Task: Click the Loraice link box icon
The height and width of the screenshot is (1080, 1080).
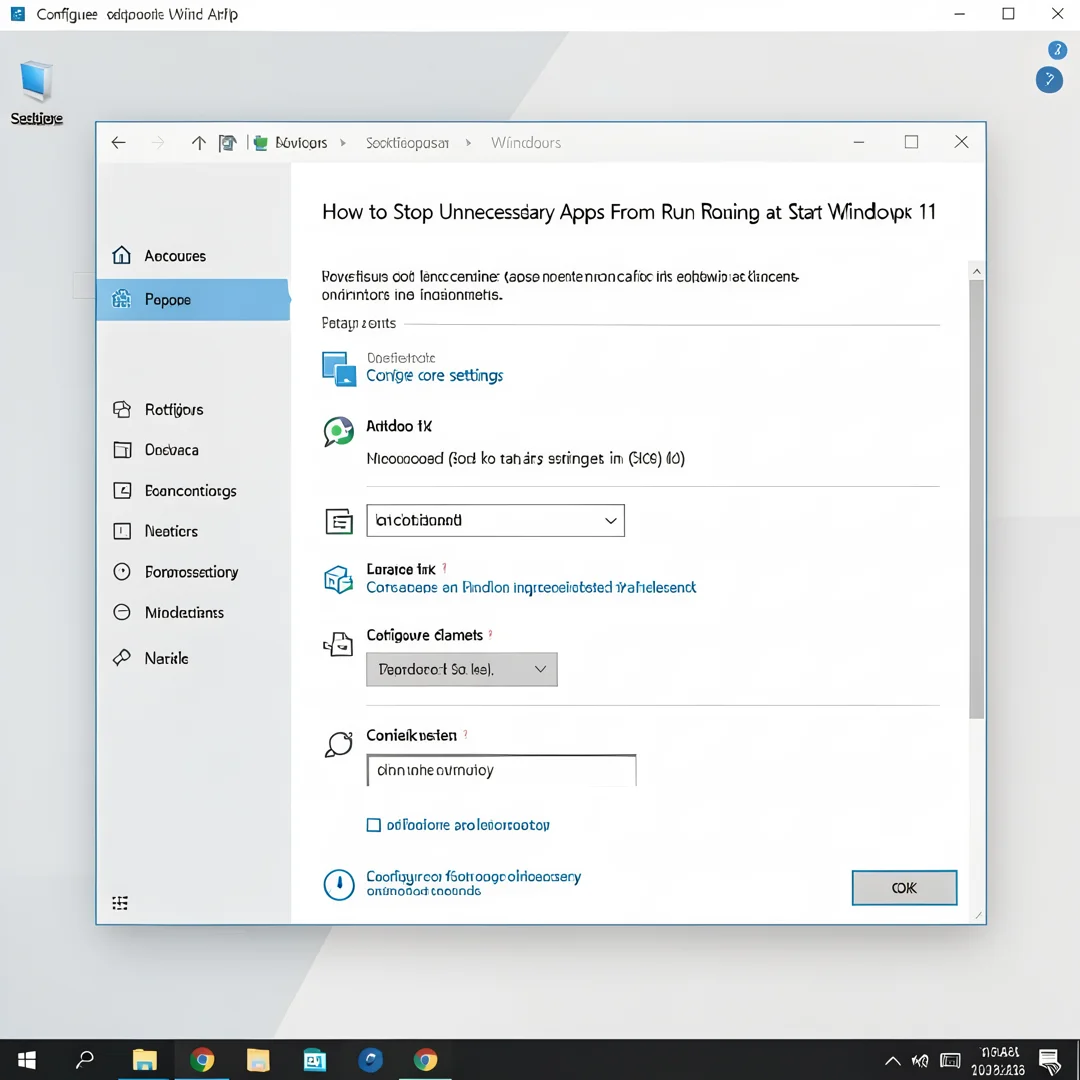Action: pyautogui.click(x=339, y=579)
